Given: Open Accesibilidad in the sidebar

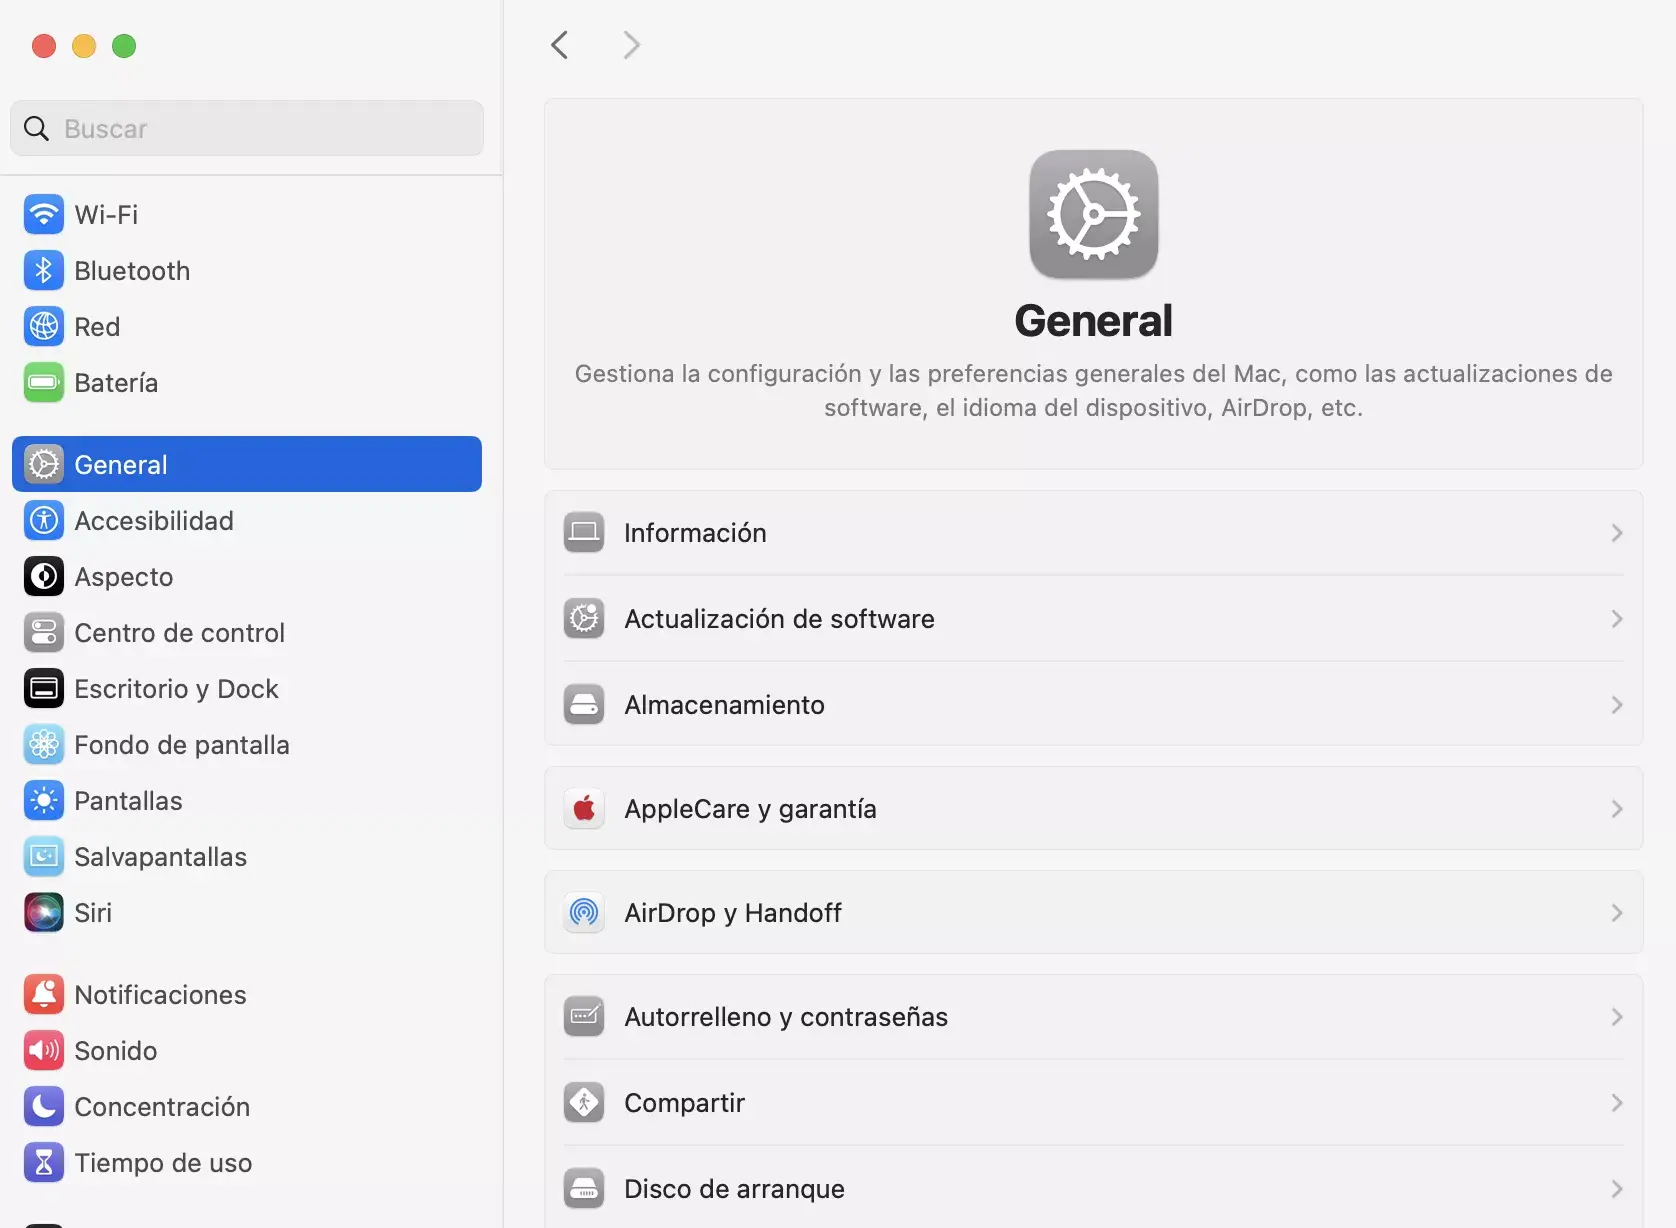Looking at the screenshot, I should 154,520.
